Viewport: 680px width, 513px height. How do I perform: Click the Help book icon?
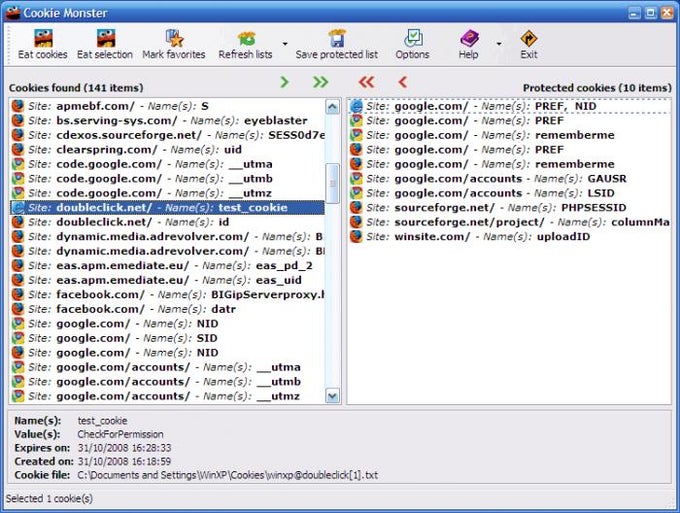469,39
